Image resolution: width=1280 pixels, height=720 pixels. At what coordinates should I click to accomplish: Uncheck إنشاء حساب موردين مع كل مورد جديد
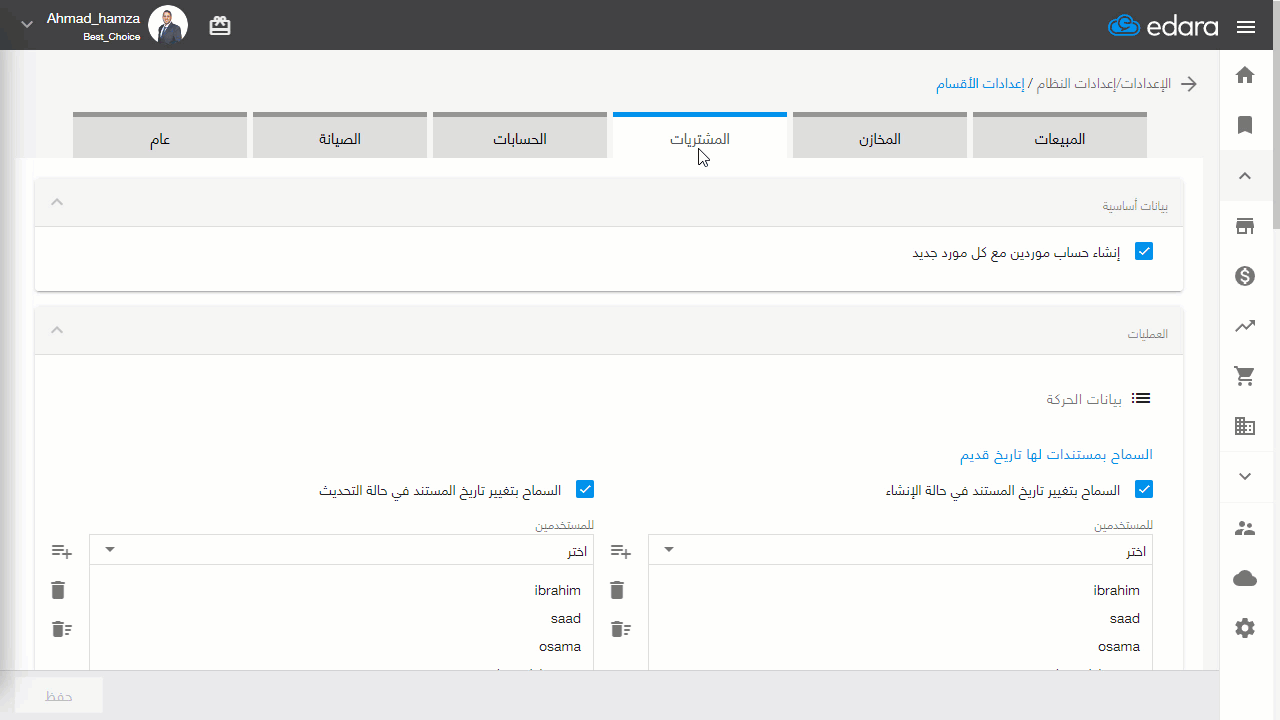(x=1144, y=252)
